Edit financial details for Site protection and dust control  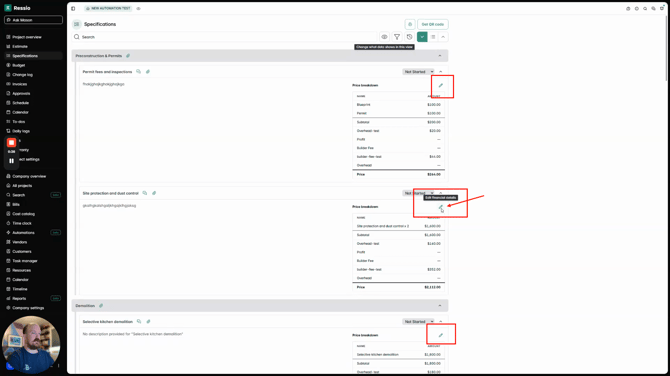click(x=441, y=207)
